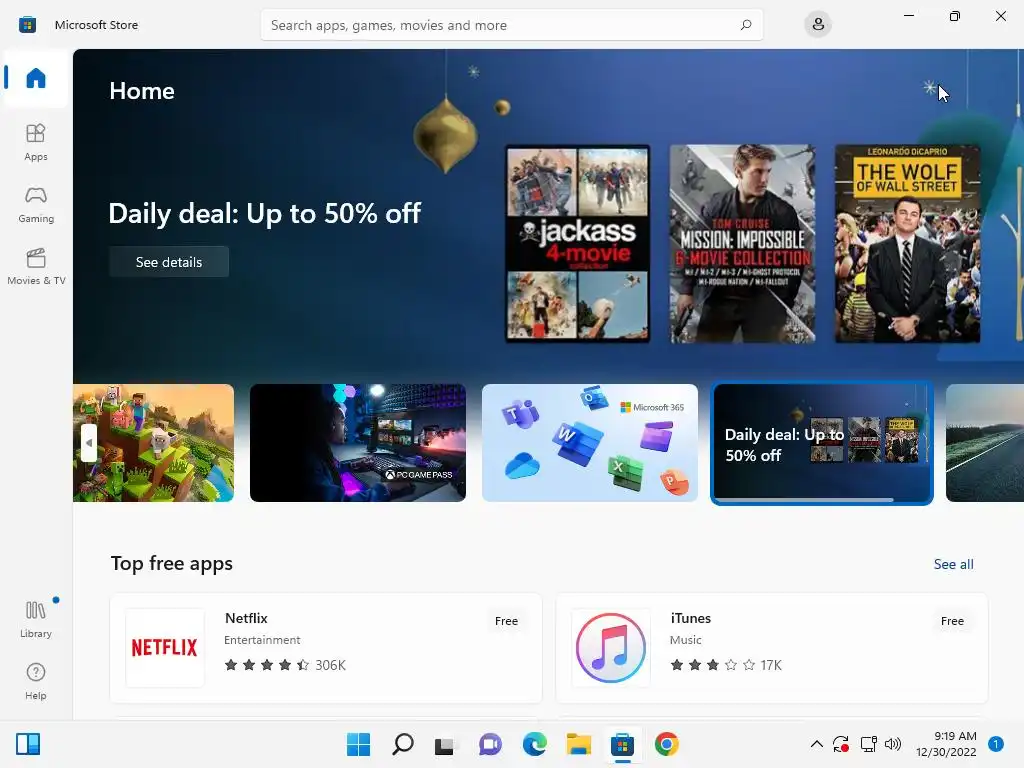Viewport: 1024px width, 768px height.
Task: Show hidden system tray icons
Action: click(x=816, y=744)
